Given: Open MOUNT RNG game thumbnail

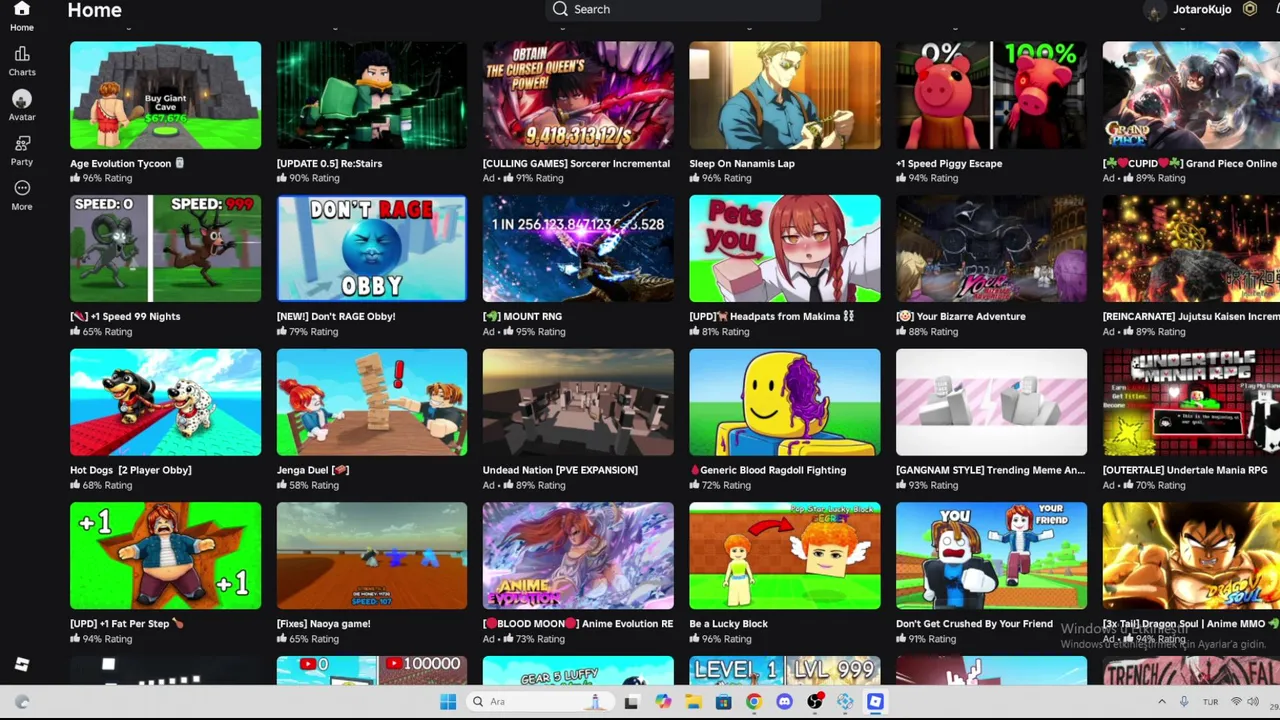Looking at the screenshot, I should tap(578, 249).
